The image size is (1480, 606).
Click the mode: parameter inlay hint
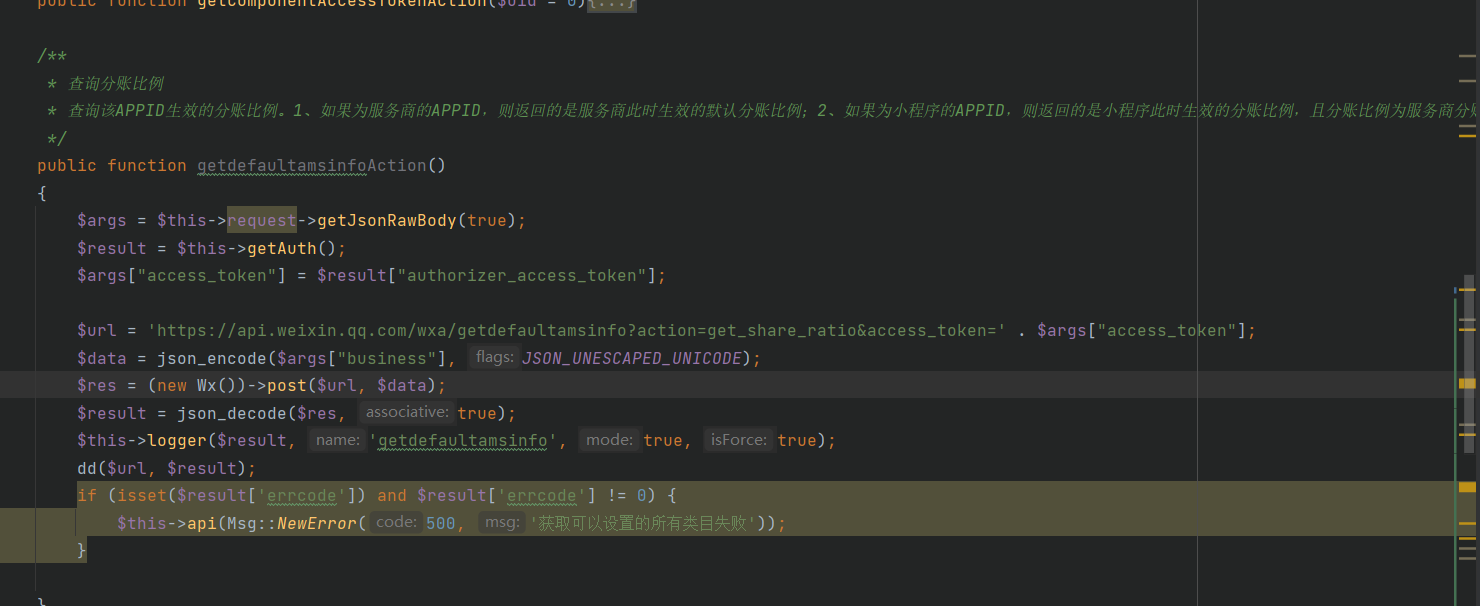[x=609, y=439]
